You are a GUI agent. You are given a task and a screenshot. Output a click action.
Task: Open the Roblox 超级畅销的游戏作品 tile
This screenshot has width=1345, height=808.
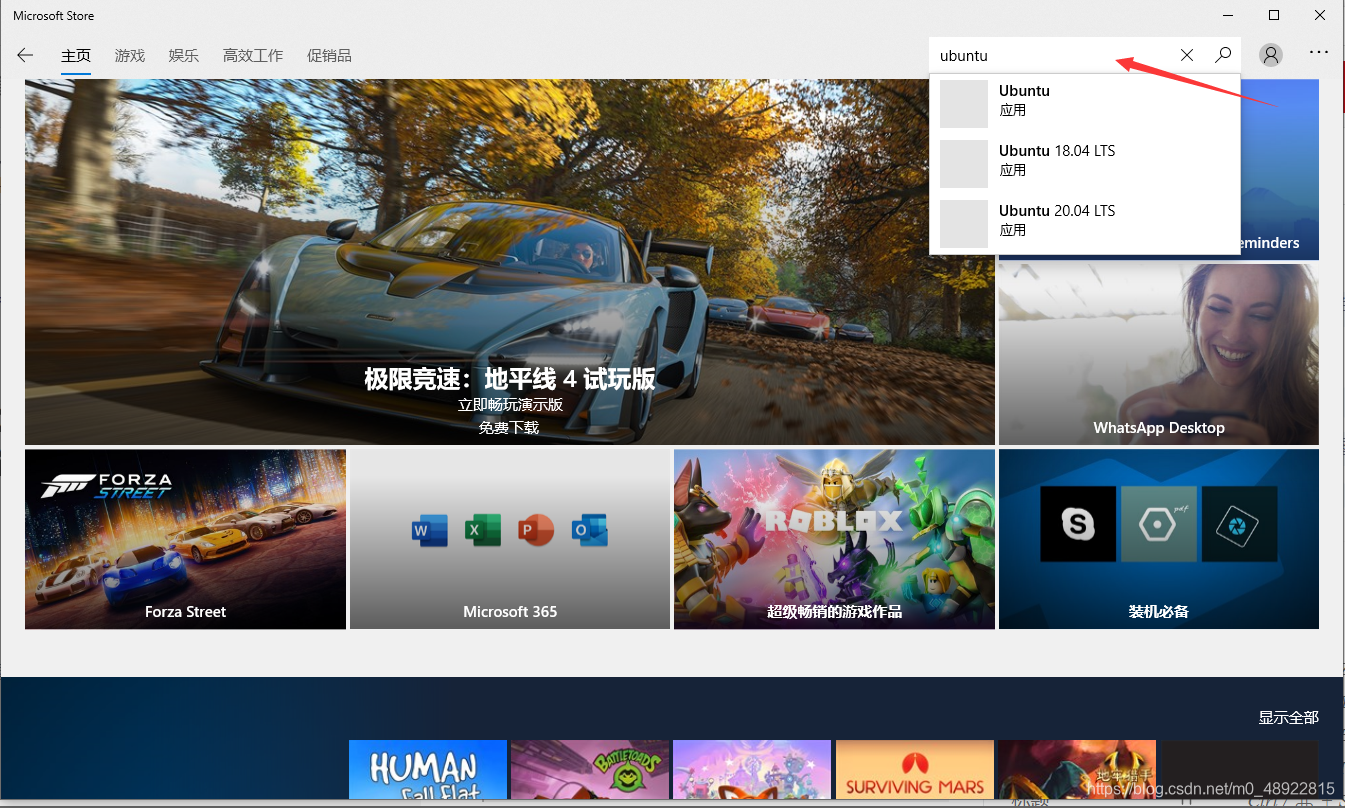(x=834, y=539)
